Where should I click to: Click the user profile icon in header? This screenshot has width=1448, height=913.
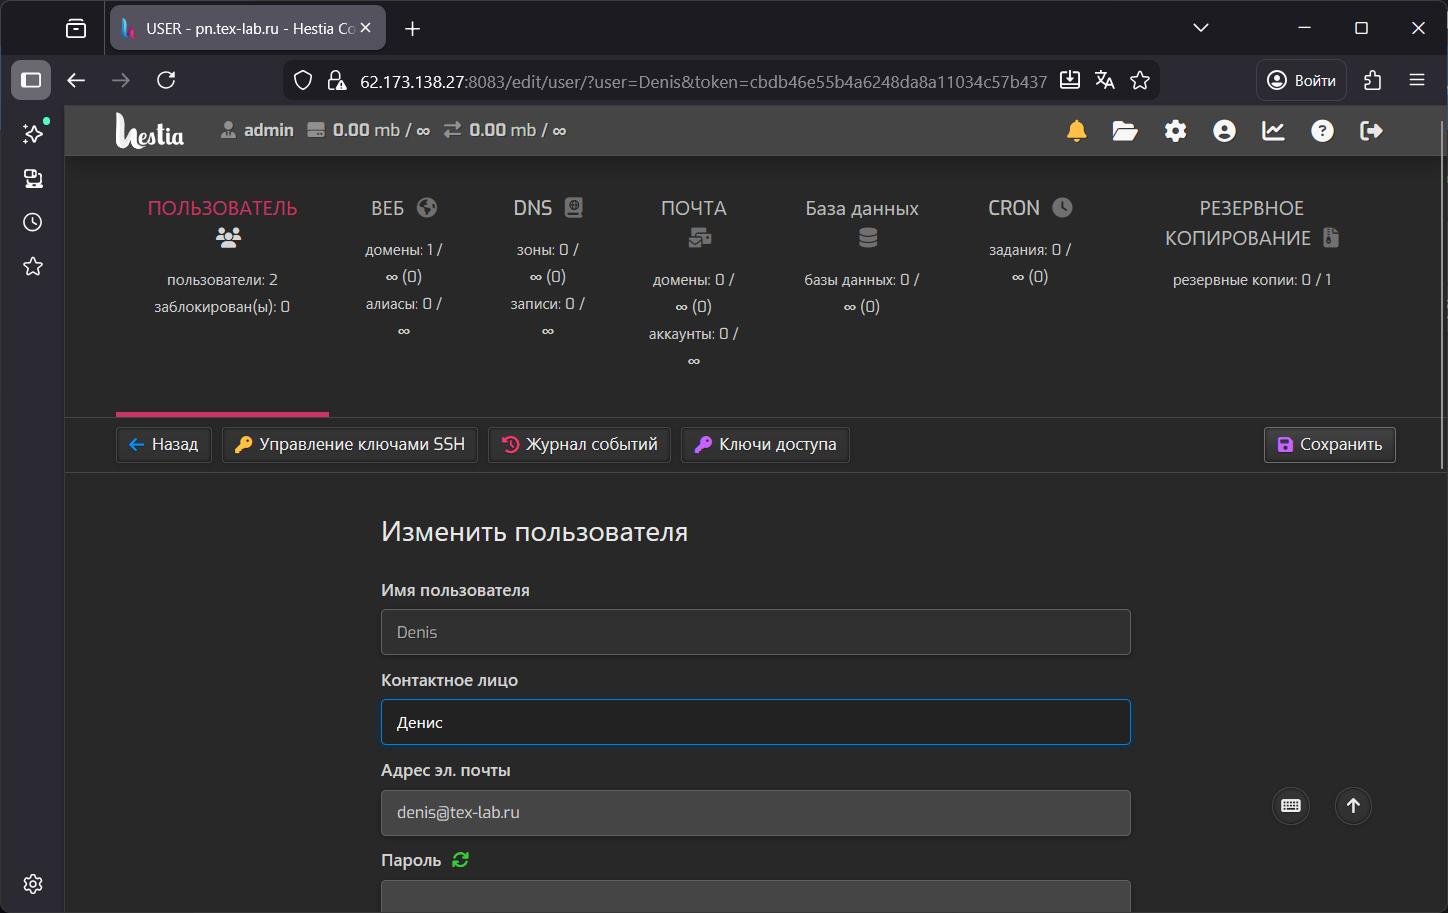click(x=1224, y=131)
